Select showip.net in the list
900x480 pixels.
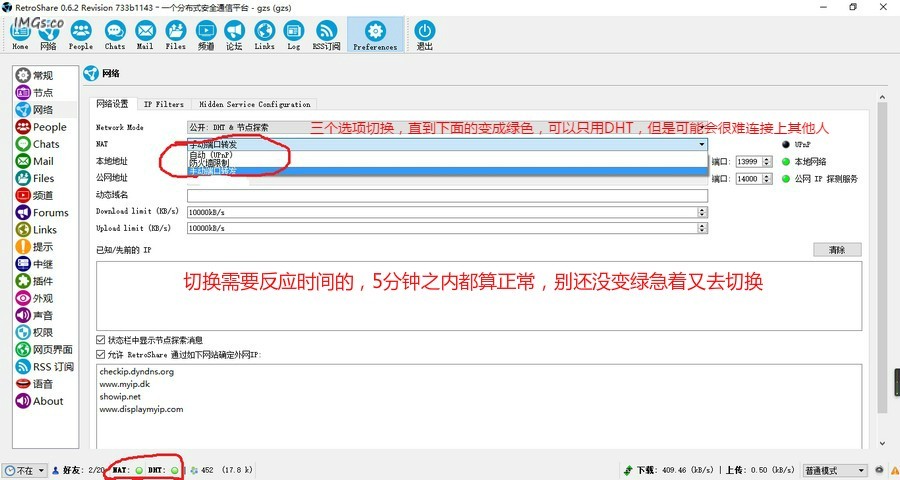point(120,397)
